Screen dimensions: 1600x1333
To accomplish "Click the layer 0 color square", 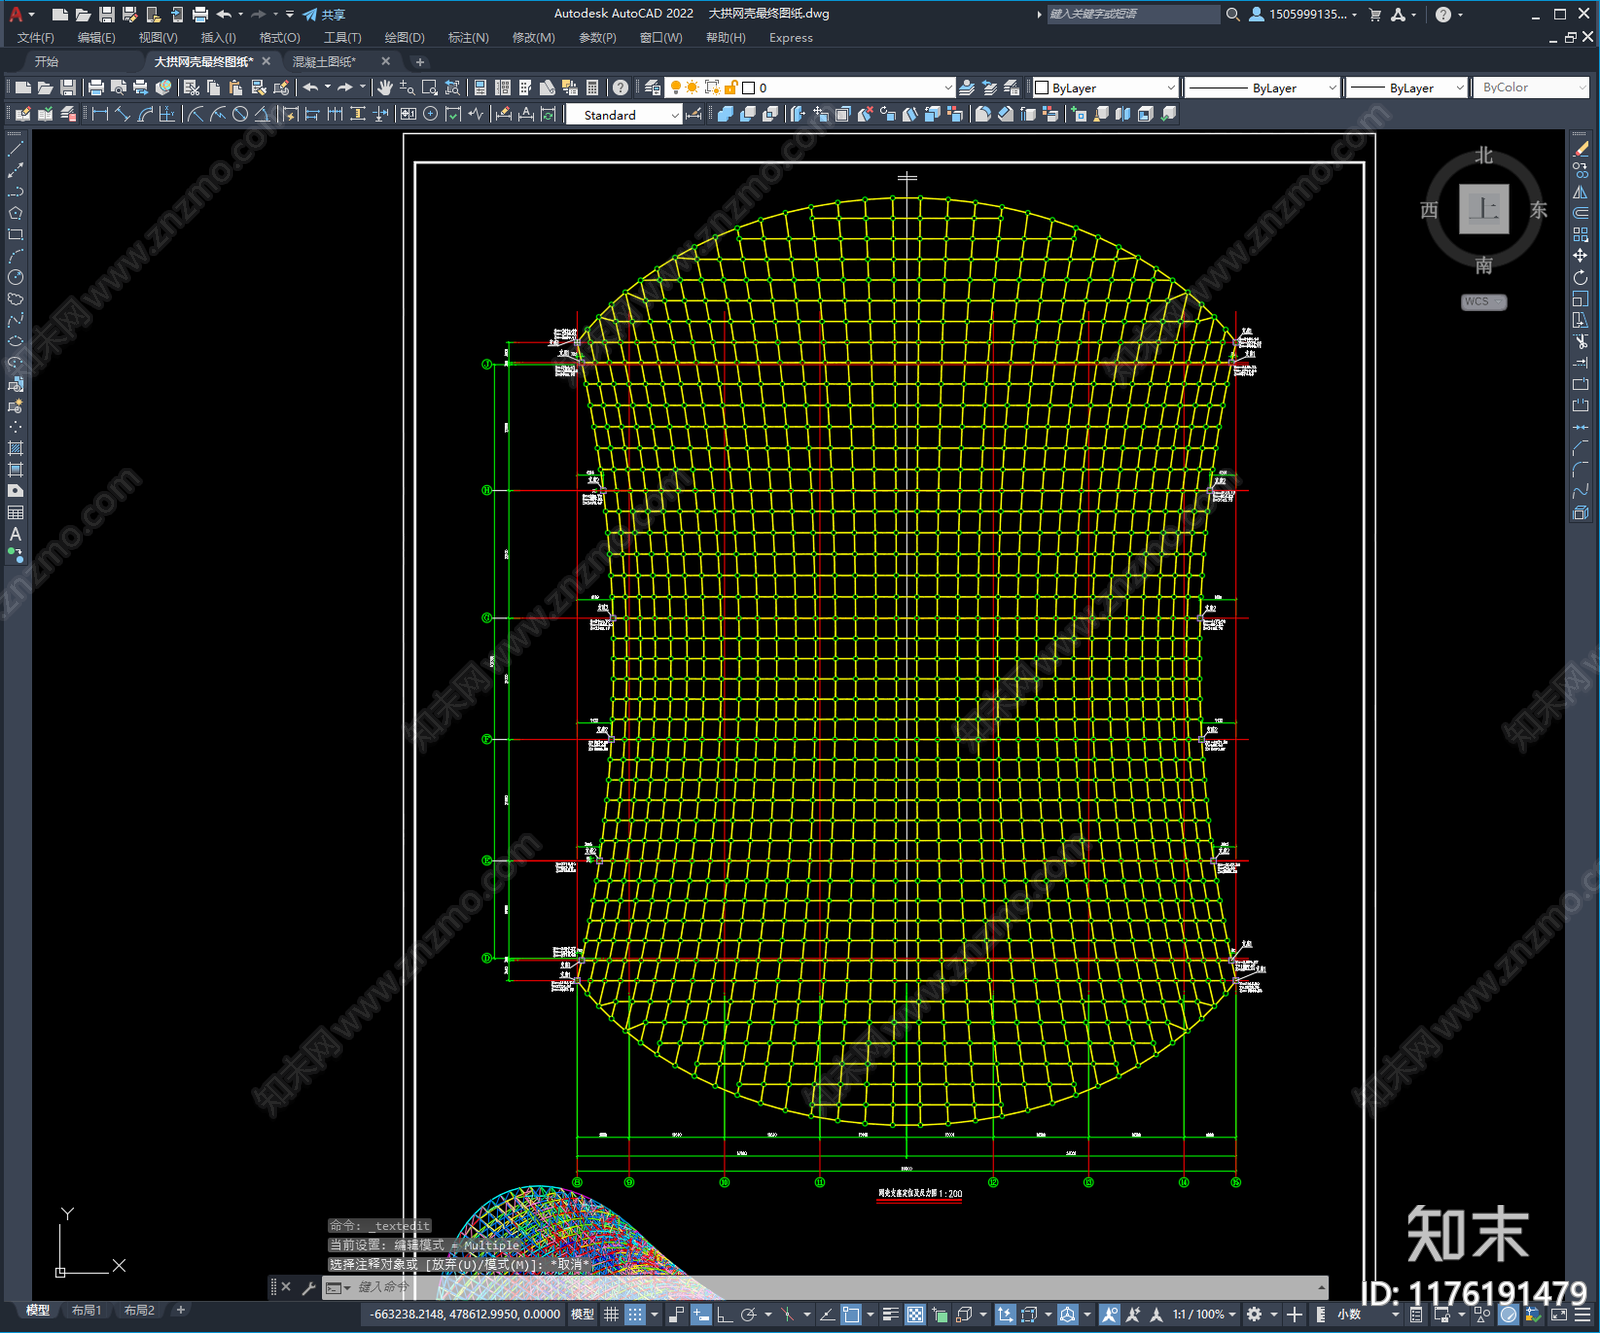I will [x=748, y=88].
